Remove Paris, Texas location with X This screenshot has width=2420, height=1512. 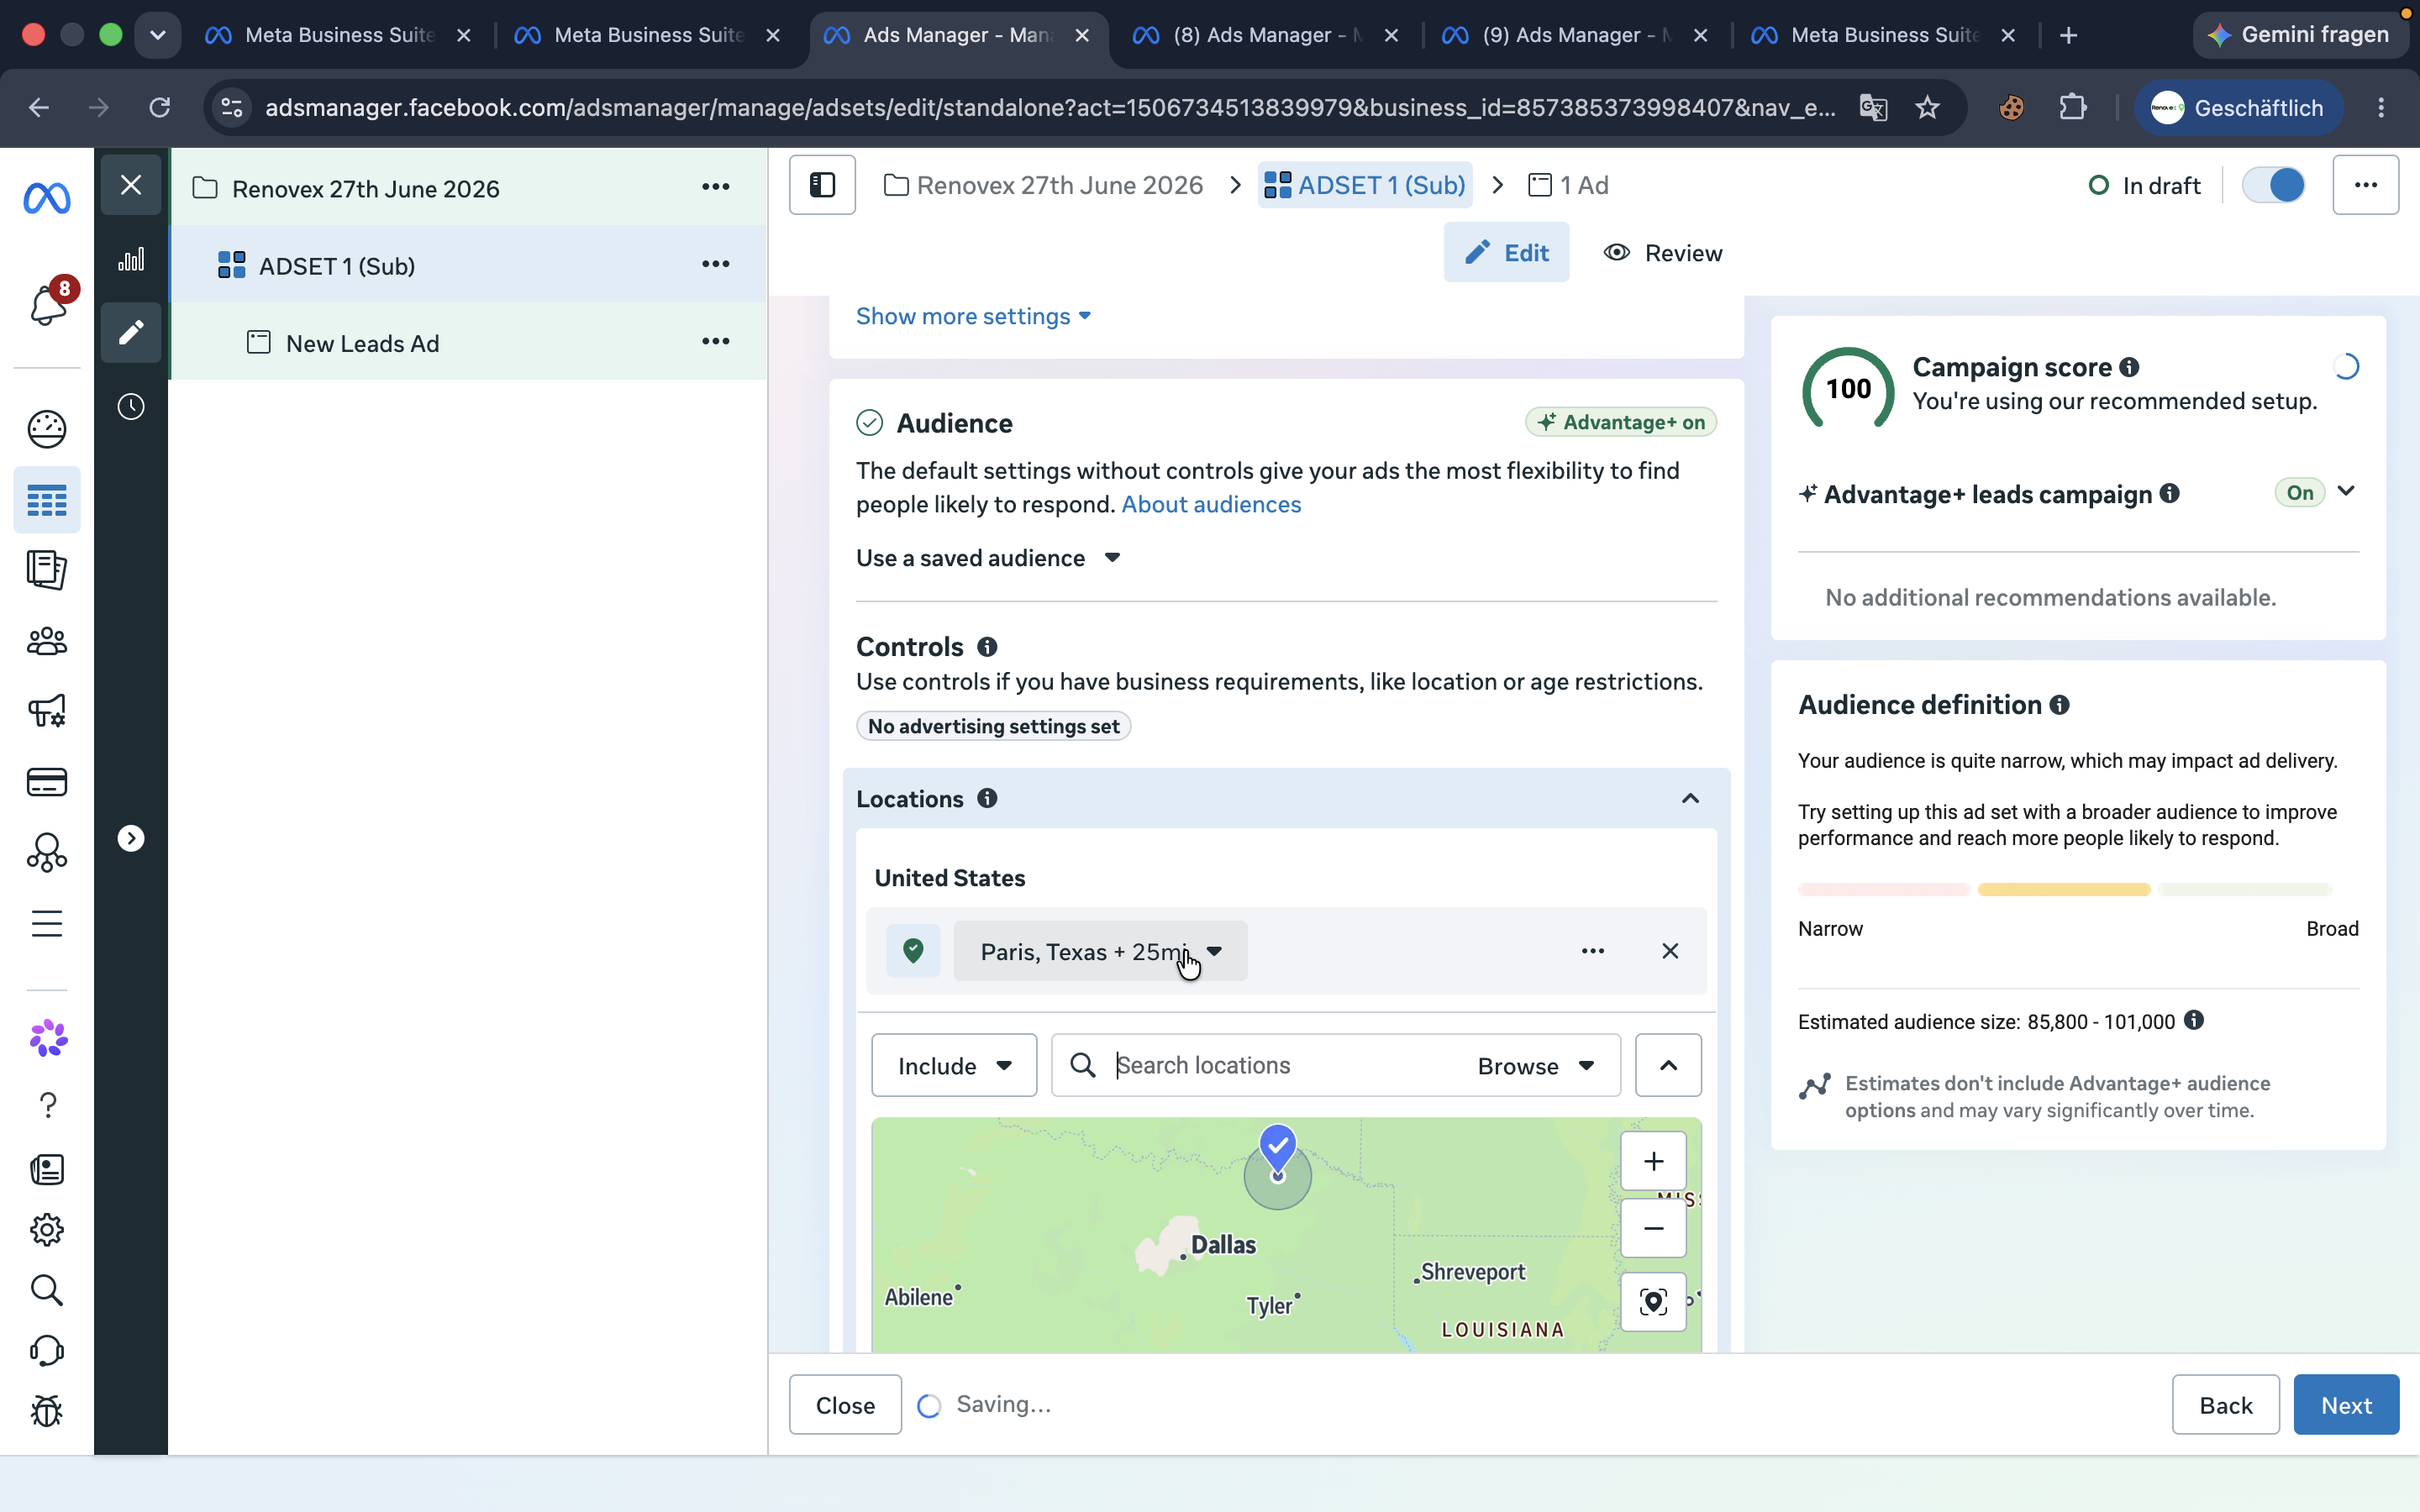(x=1670, y=951)
